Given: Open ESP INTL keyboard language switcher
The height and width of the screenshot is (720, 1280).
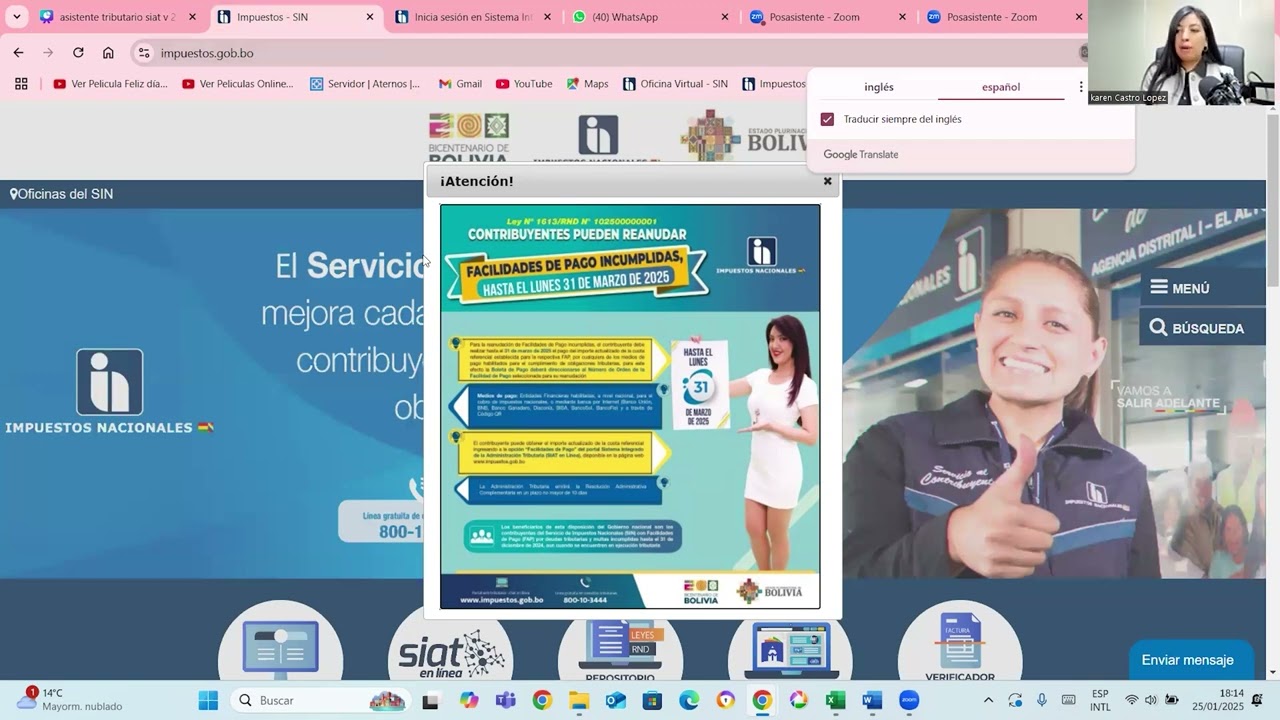Looking at the screenshot, I should coord(1100,700).
